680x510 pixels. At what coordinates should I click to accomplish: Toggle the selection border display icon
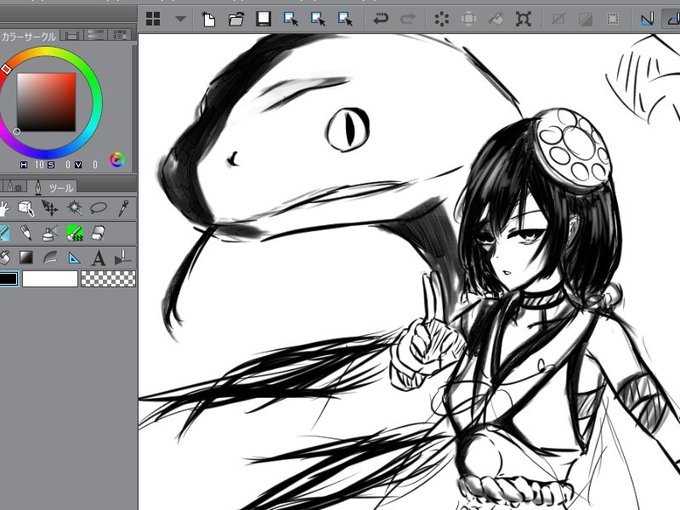[612, 19]
